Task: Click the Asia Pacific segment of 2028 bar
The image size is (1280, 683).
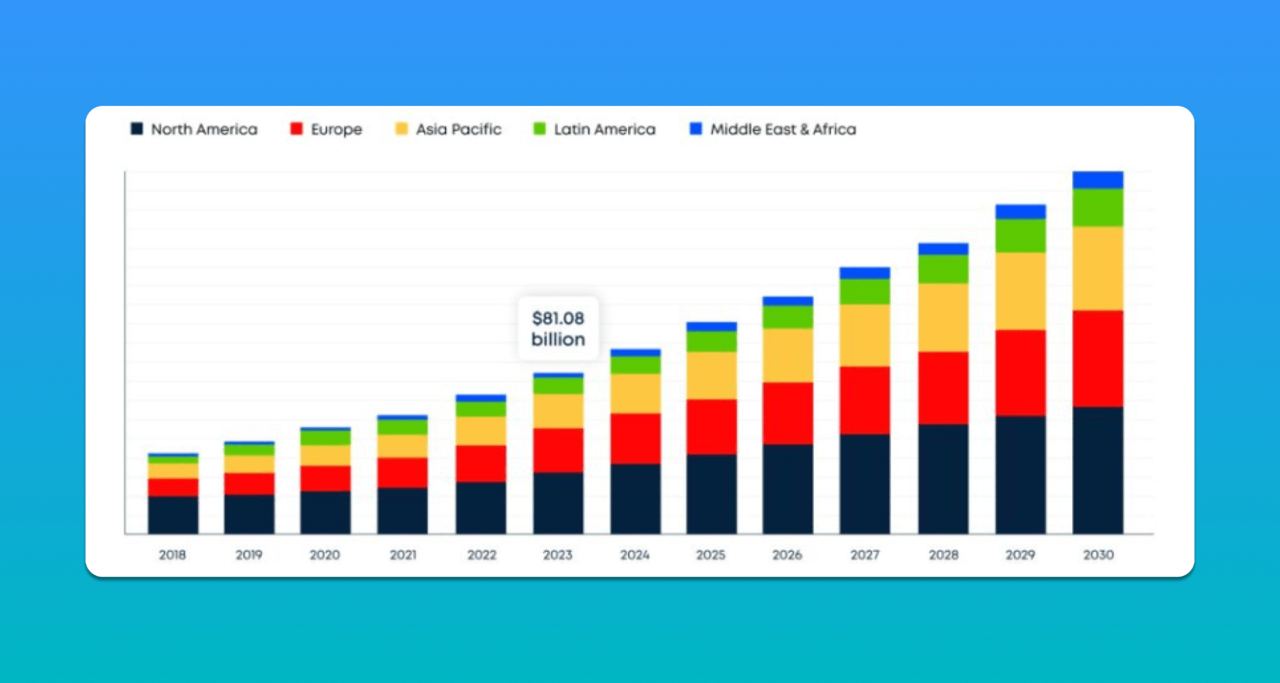Action: 943,318
